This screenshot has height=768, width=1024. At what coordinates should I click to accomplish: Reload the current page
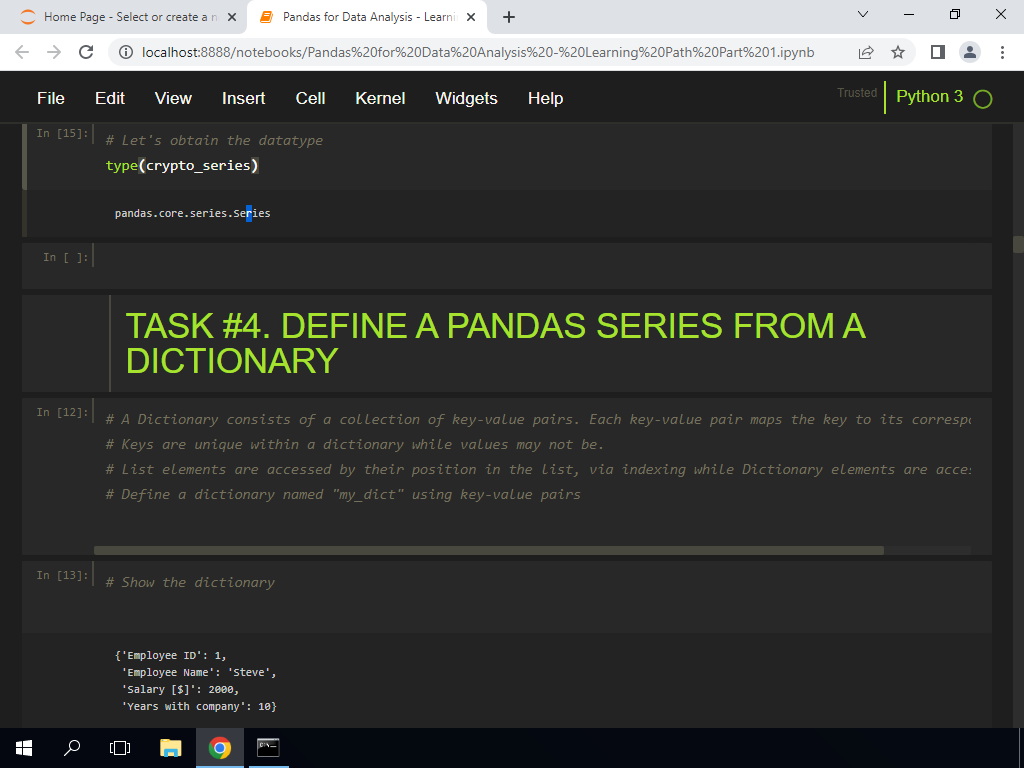pyautogui.click(x=85, y=51)
